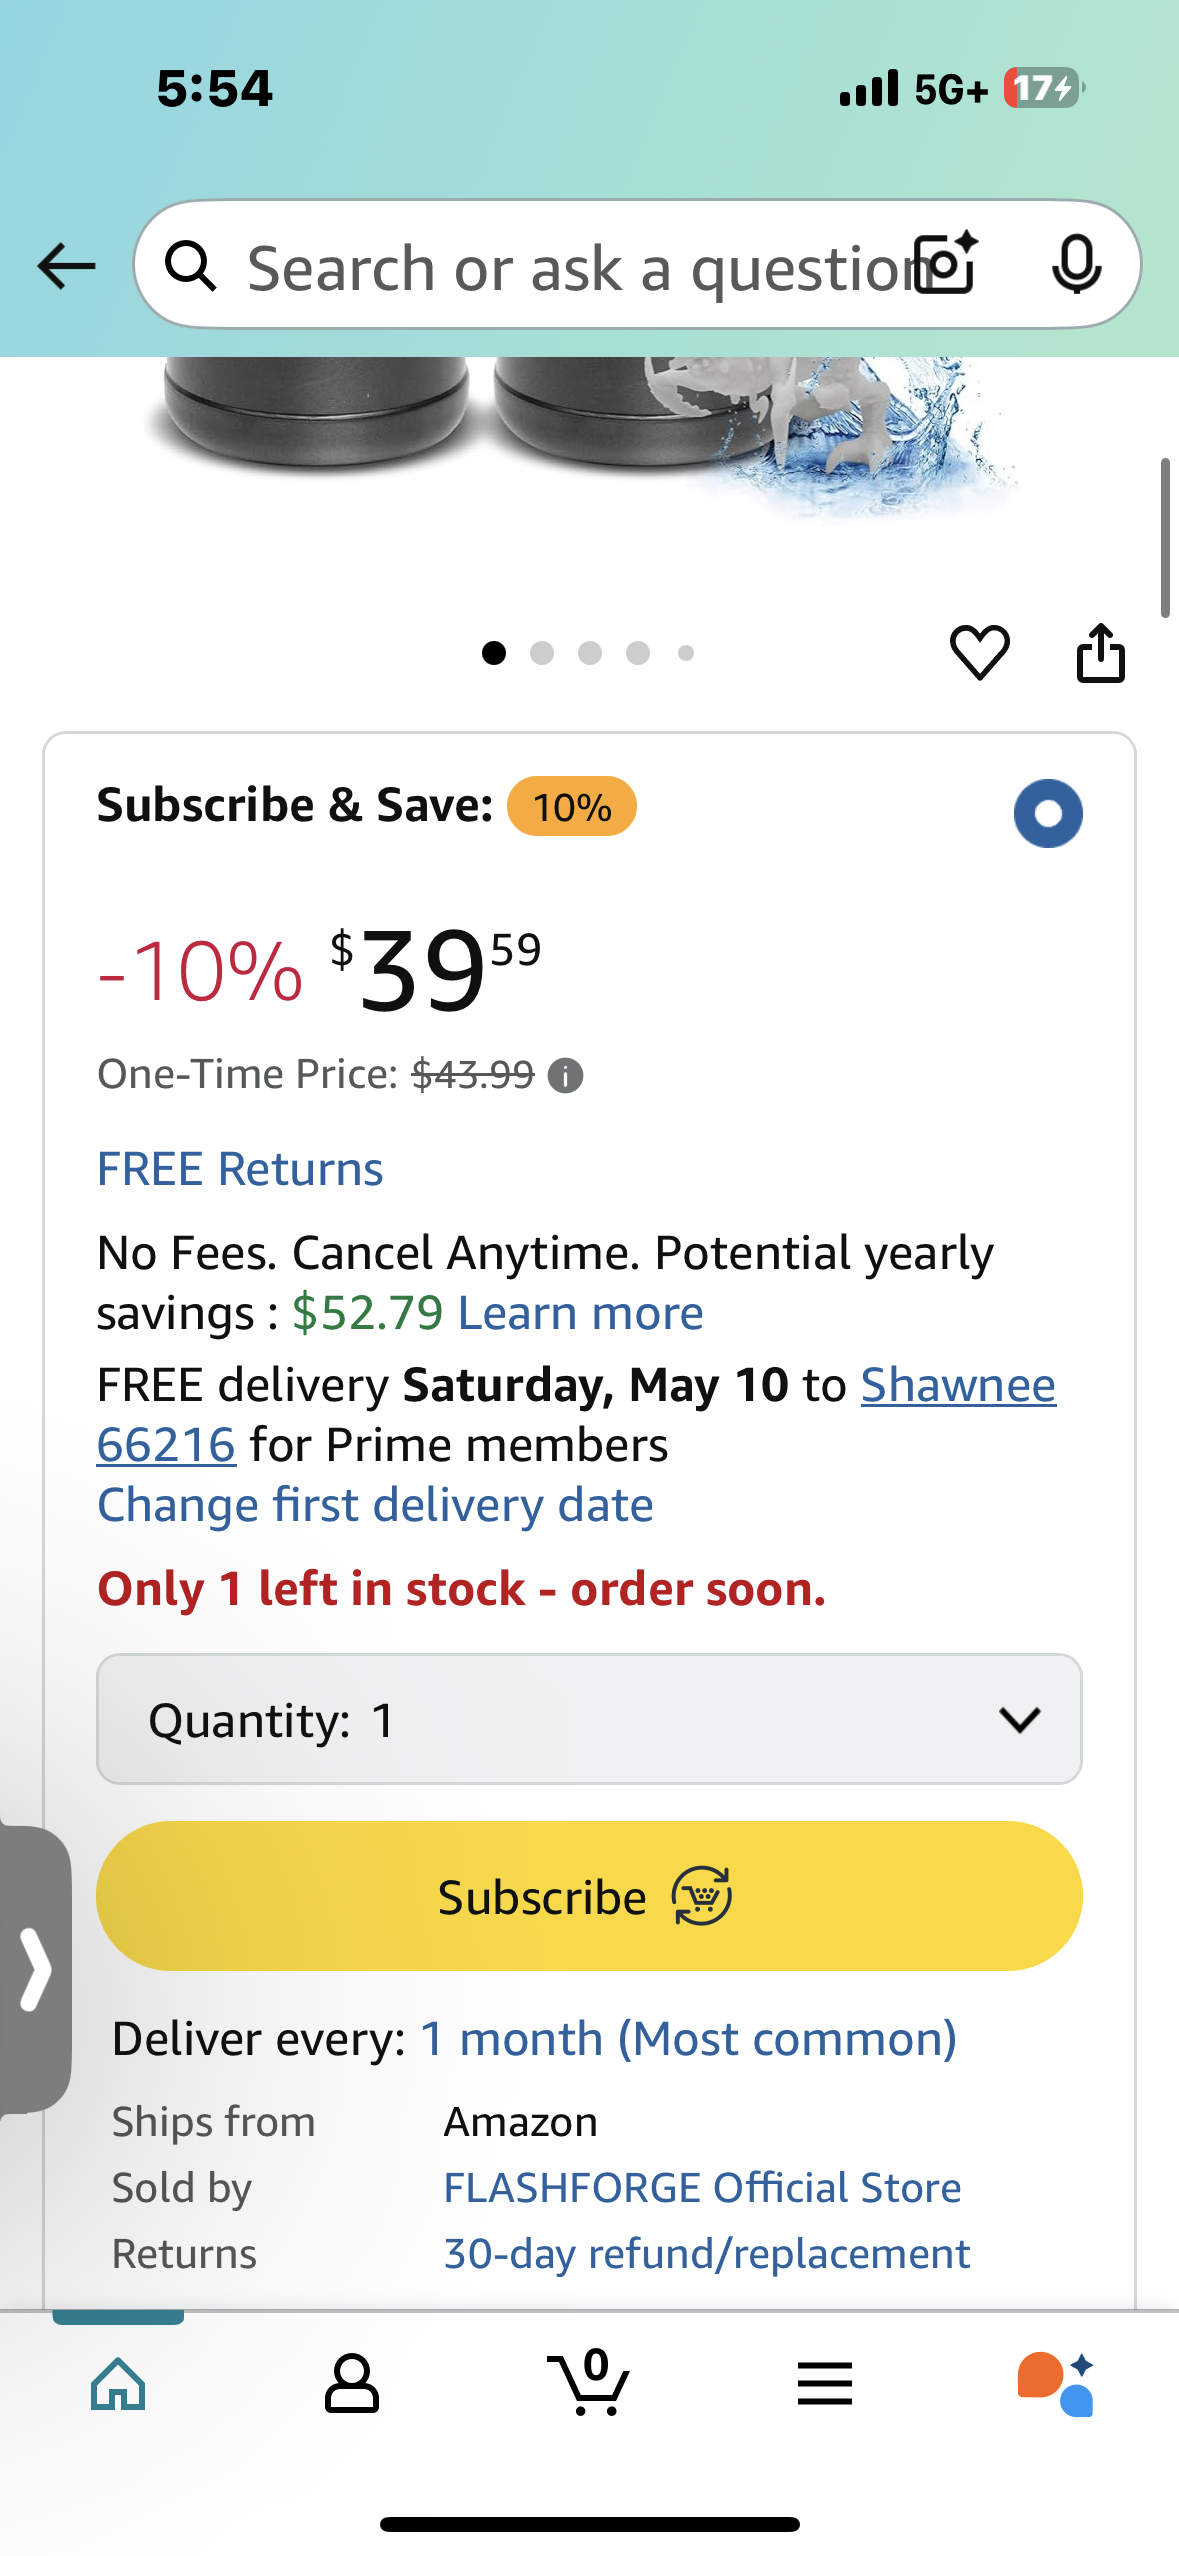The image size is (1179, 2556).
Task: Open the Quantity dropdown
Action: coord(589,1719)
